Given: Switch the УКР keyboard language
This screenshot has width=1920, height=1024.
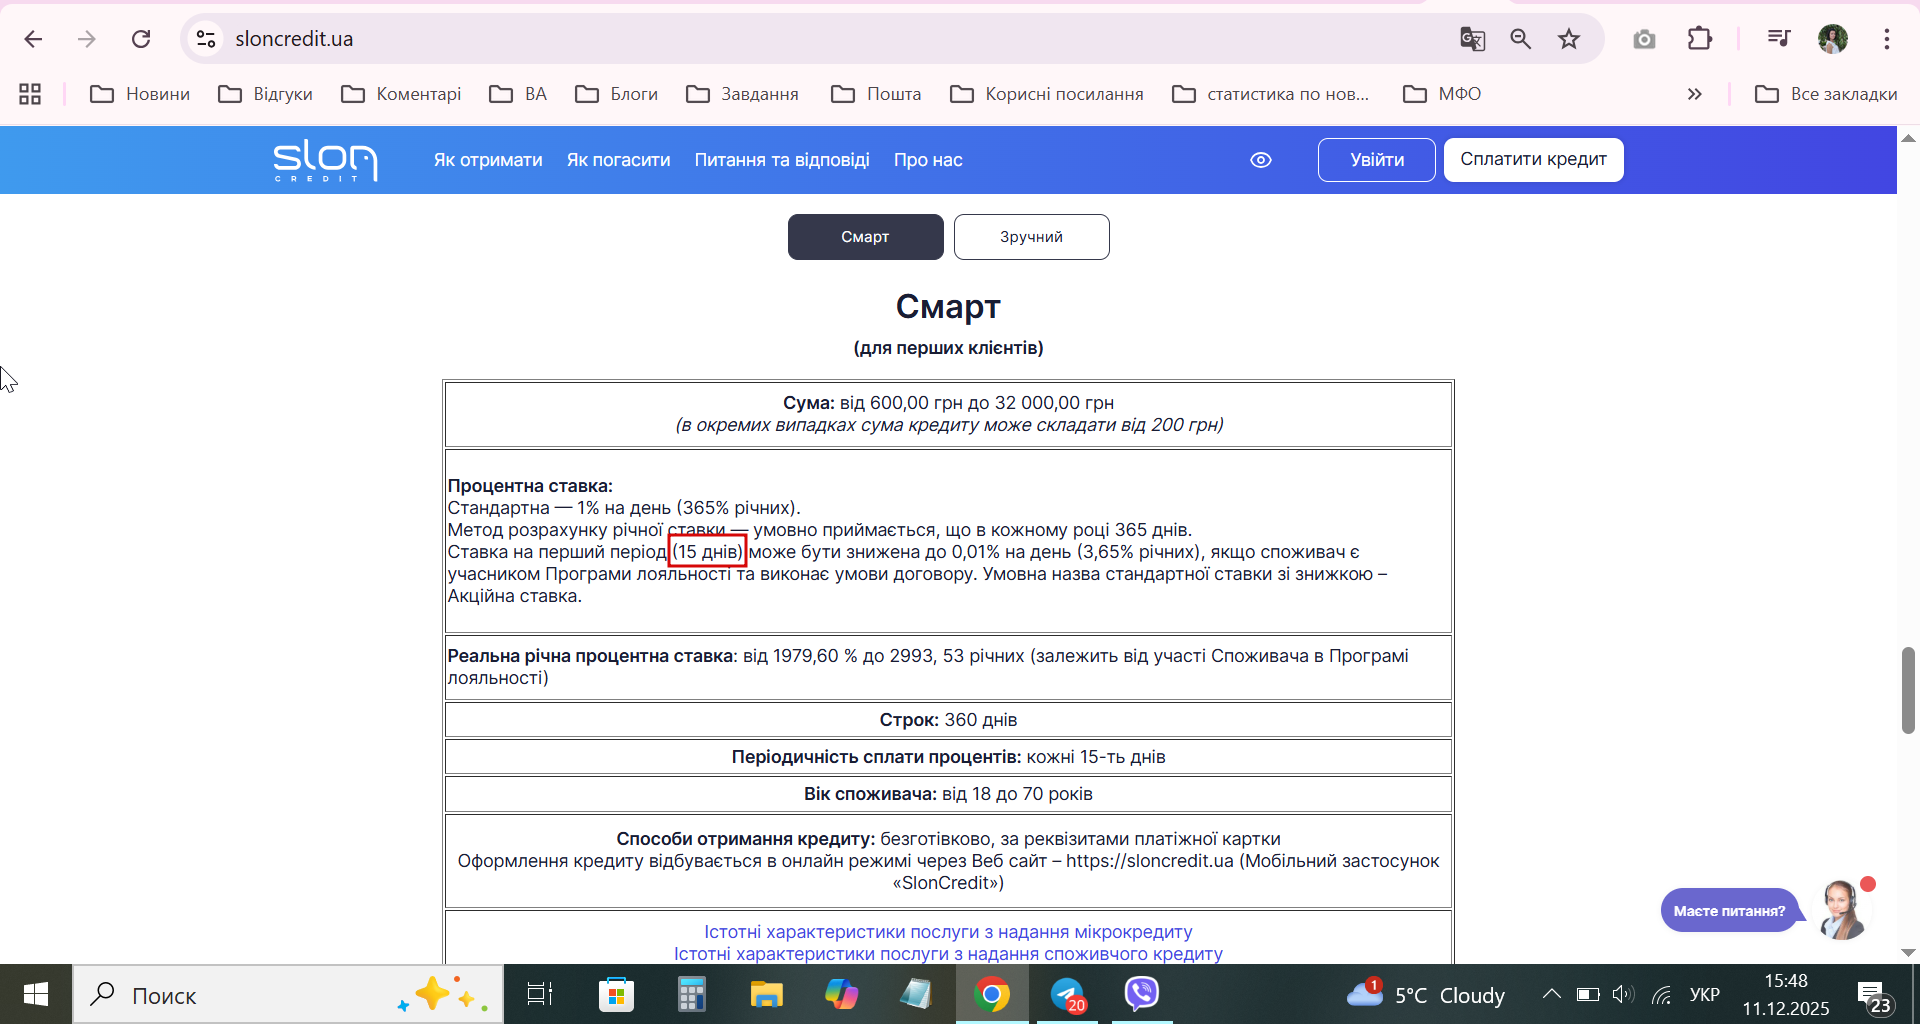Looking at the screenshot, I should [x=1704, y=994].
